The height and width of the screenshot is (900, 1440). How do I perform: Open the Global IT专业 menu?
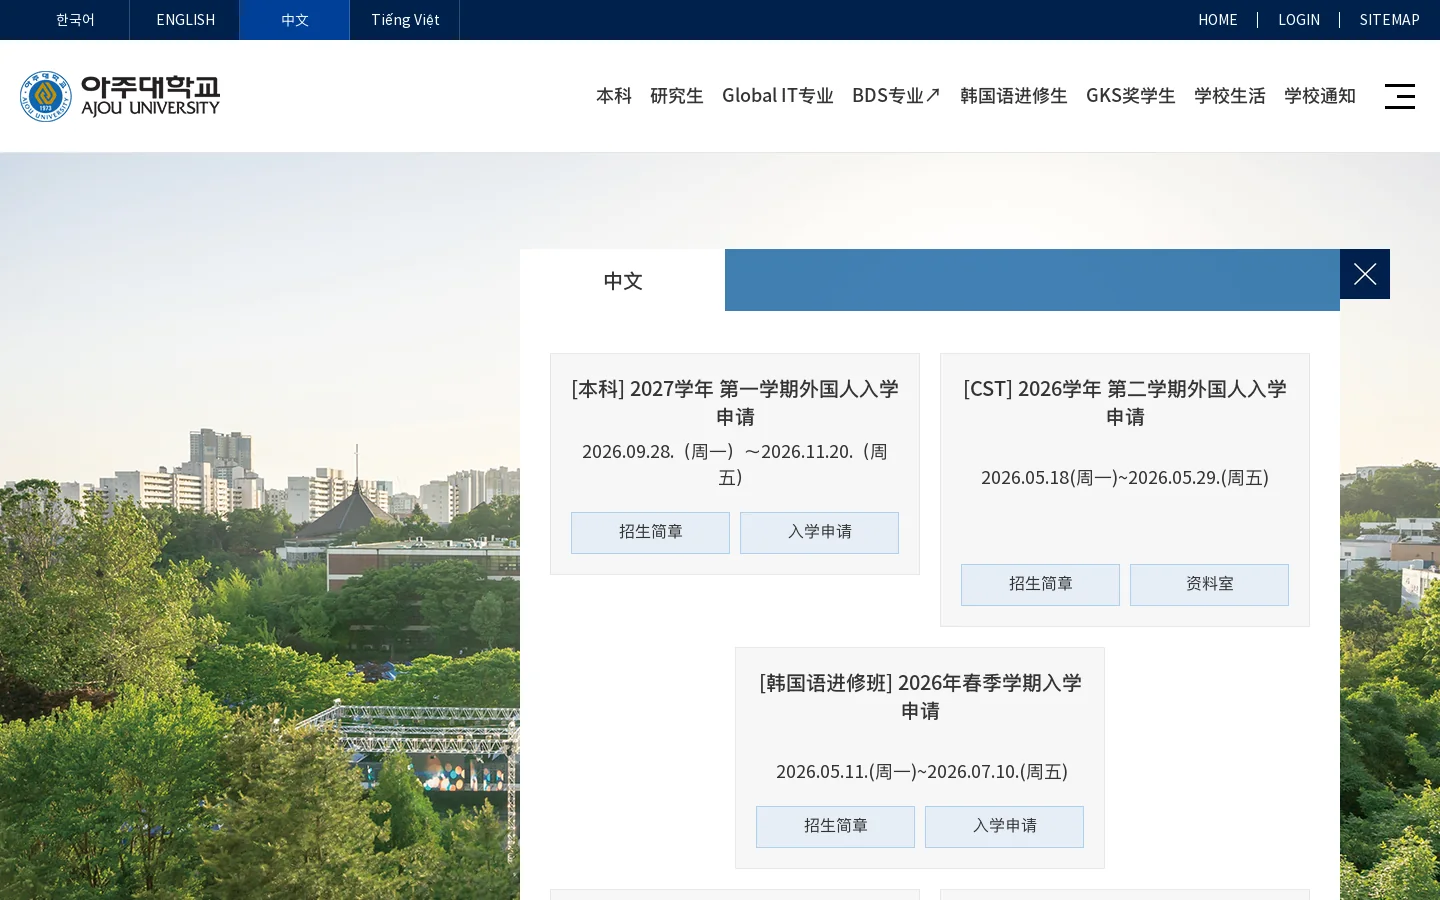pyautogui.click(x=778, y=96)
